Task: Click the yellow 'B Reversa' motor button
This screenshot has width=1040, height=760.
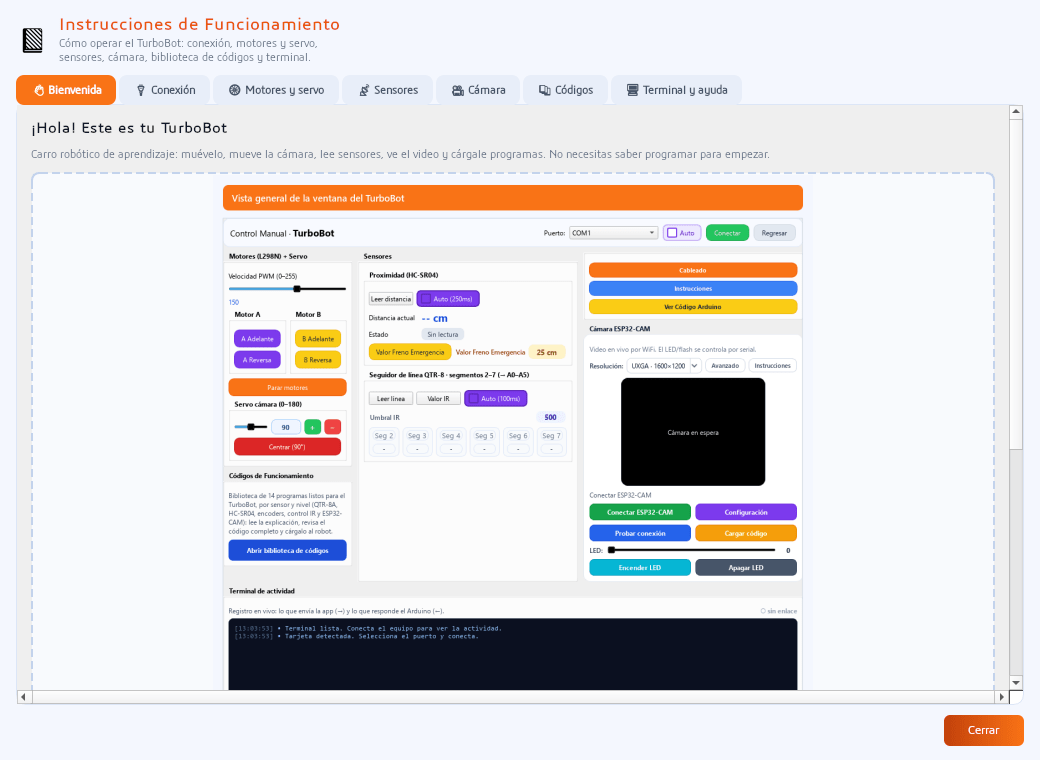Action: point(318,360)
